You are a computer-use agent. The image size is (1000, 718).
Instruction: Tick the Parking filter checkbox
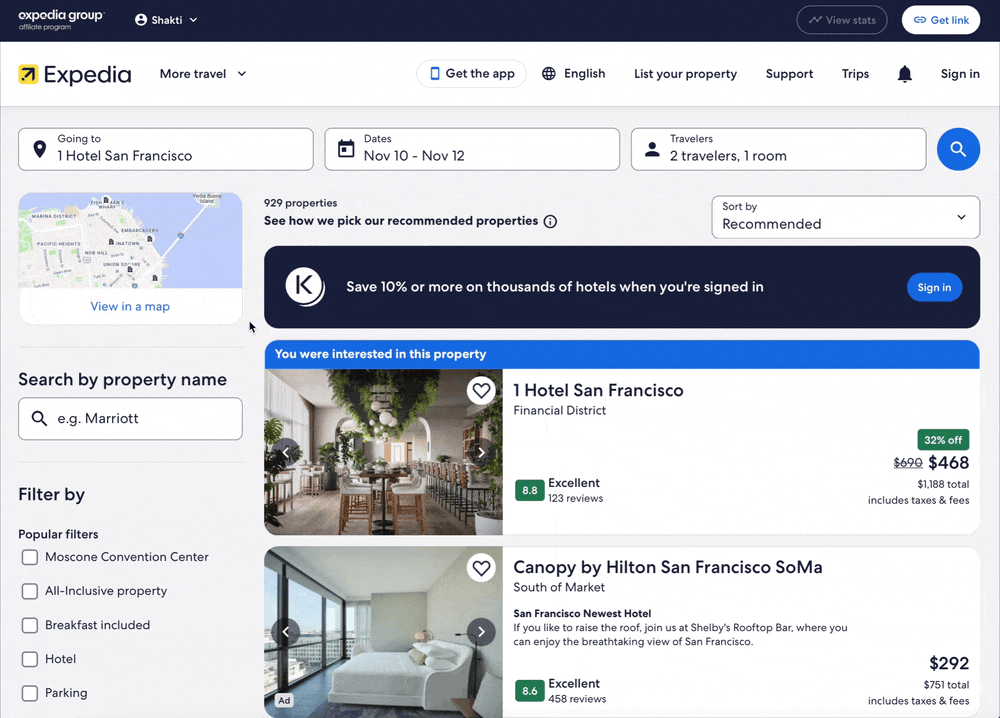30,693
